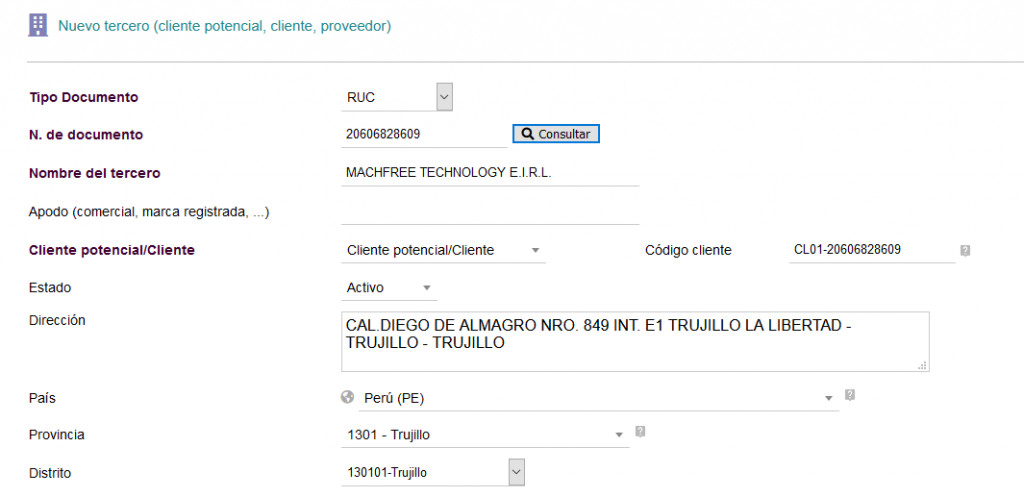This screenshot has width=1024, height=497.
Task: Click the bold Cliente potencial/Cliente label
Action: 112,250
